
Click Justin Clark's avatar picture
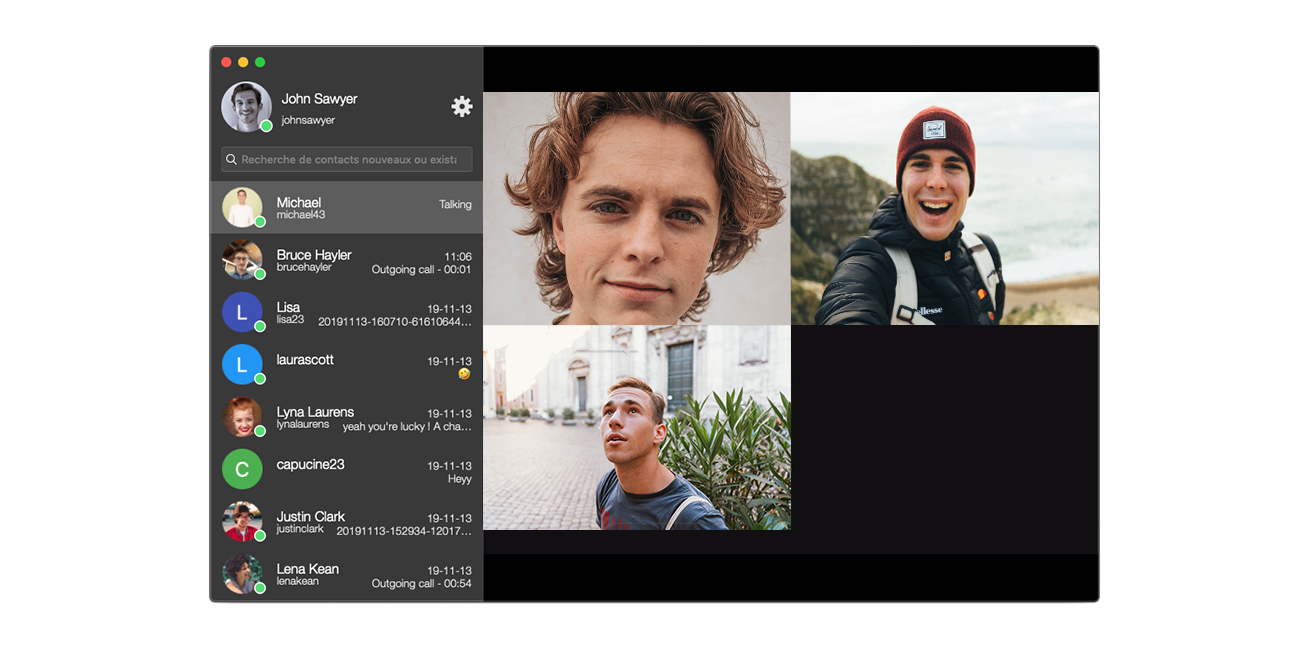coord(242,521)
